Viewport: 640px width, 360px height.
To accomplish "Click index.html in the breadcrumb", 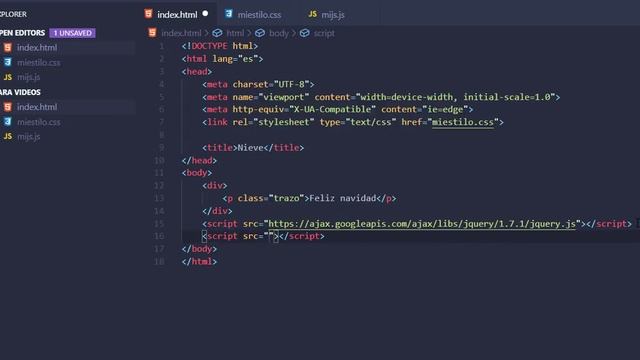I will (181, 33).
